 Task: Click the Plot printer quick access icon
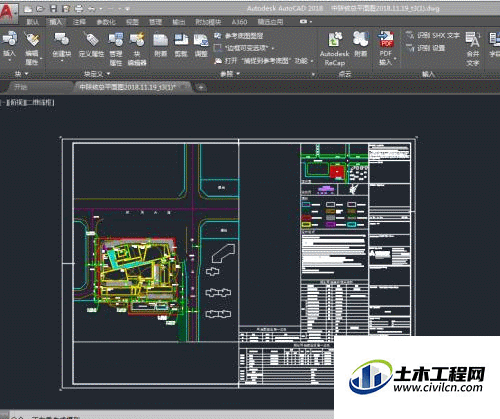(x=79, y=9)
